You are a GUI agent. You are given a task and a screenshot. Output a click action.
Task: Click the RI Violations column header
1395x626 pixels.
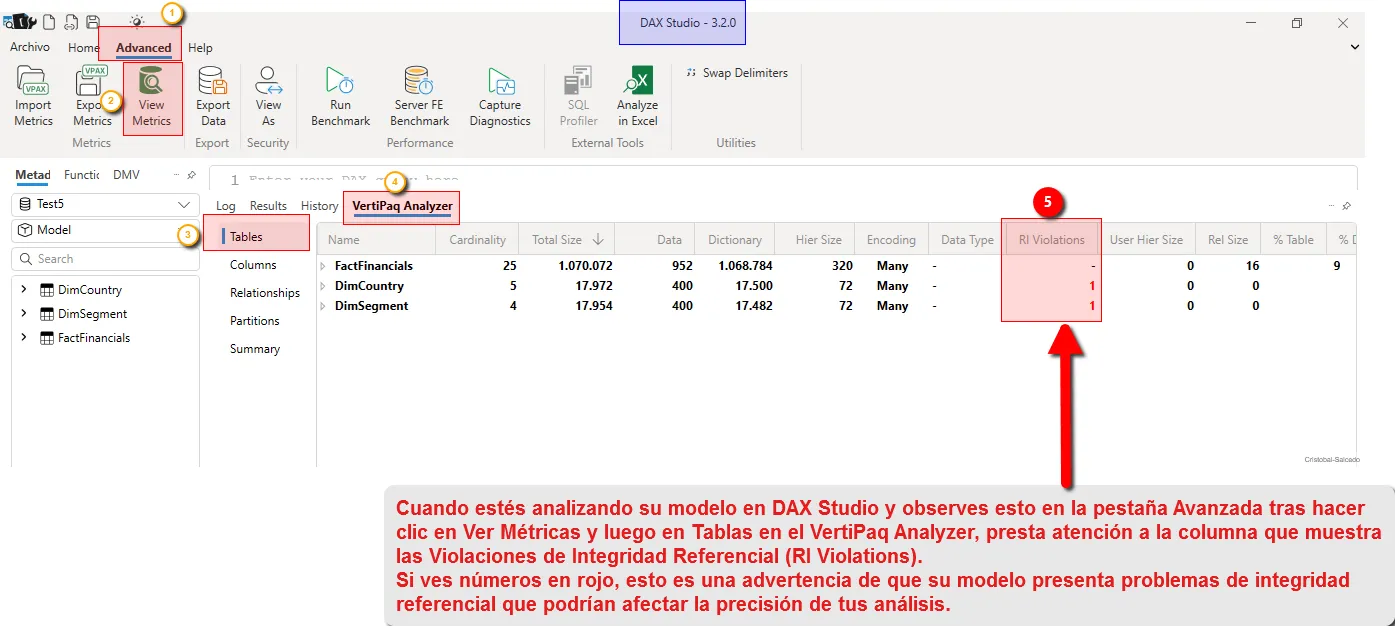(x=1051, y=240)
